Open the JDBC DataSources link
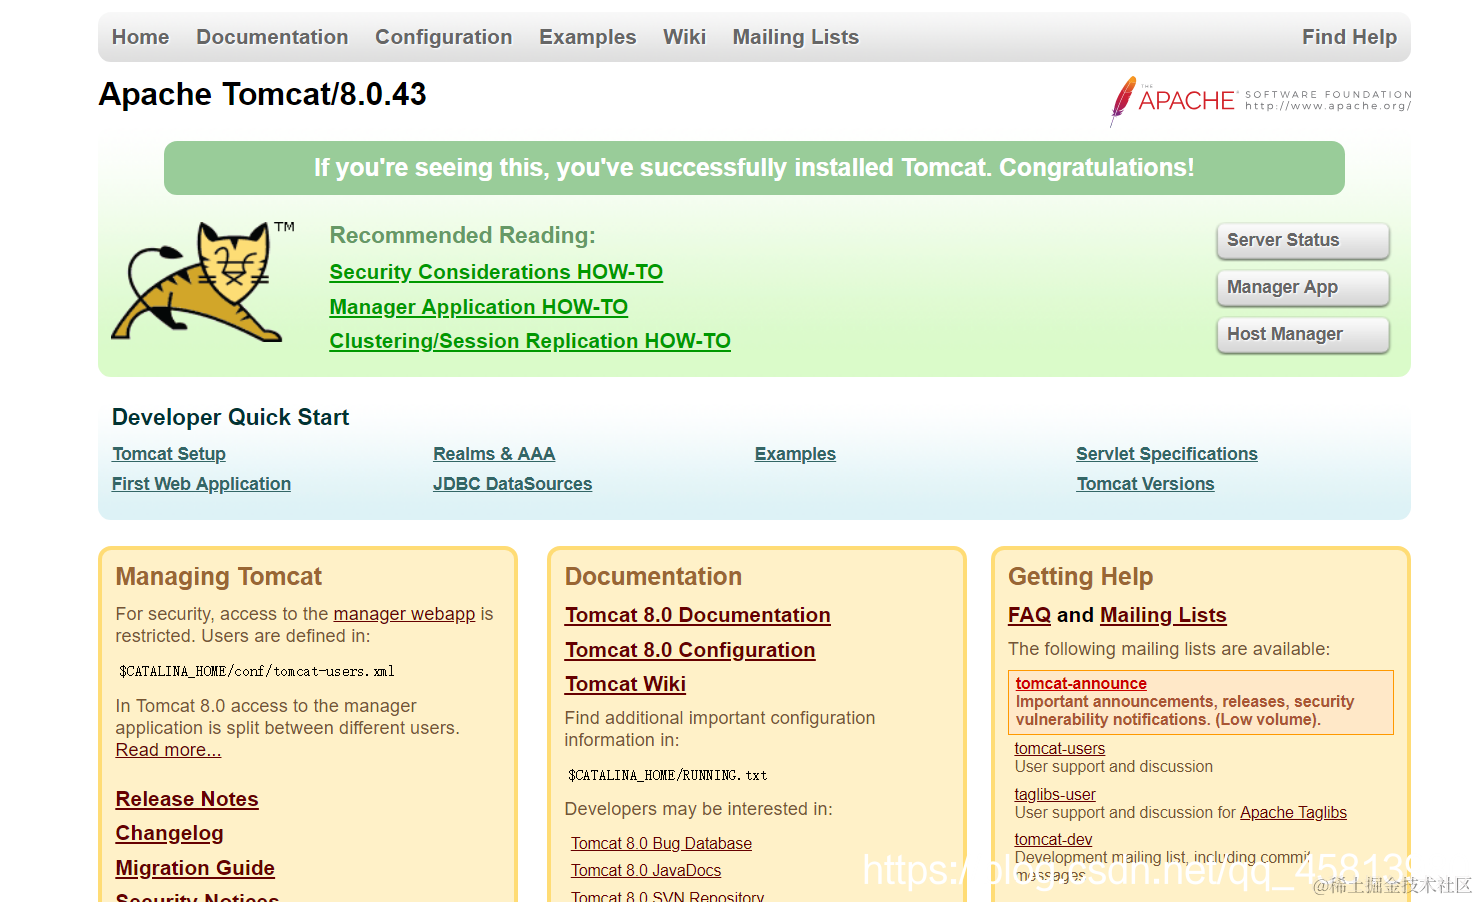Image resolution: width=1479 pixels, height=902 pixels. 512,484
